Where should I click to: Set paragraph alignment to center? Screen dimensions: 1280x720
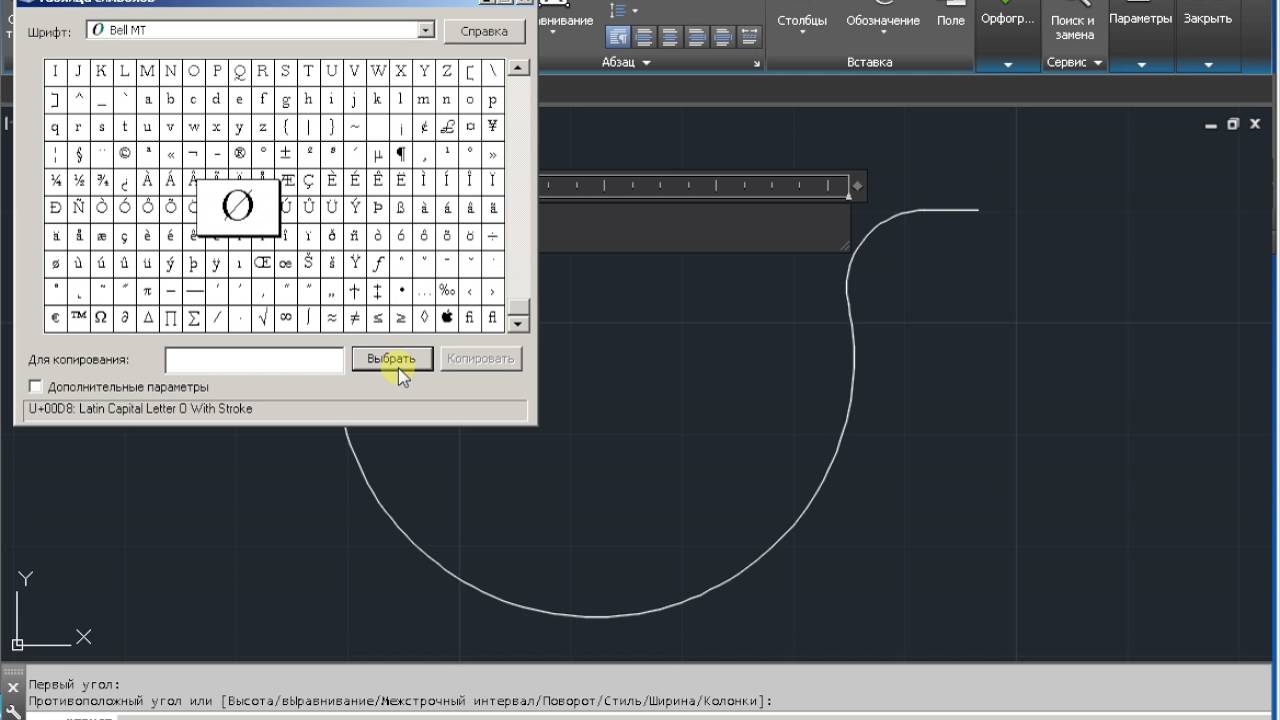(669, 37)
